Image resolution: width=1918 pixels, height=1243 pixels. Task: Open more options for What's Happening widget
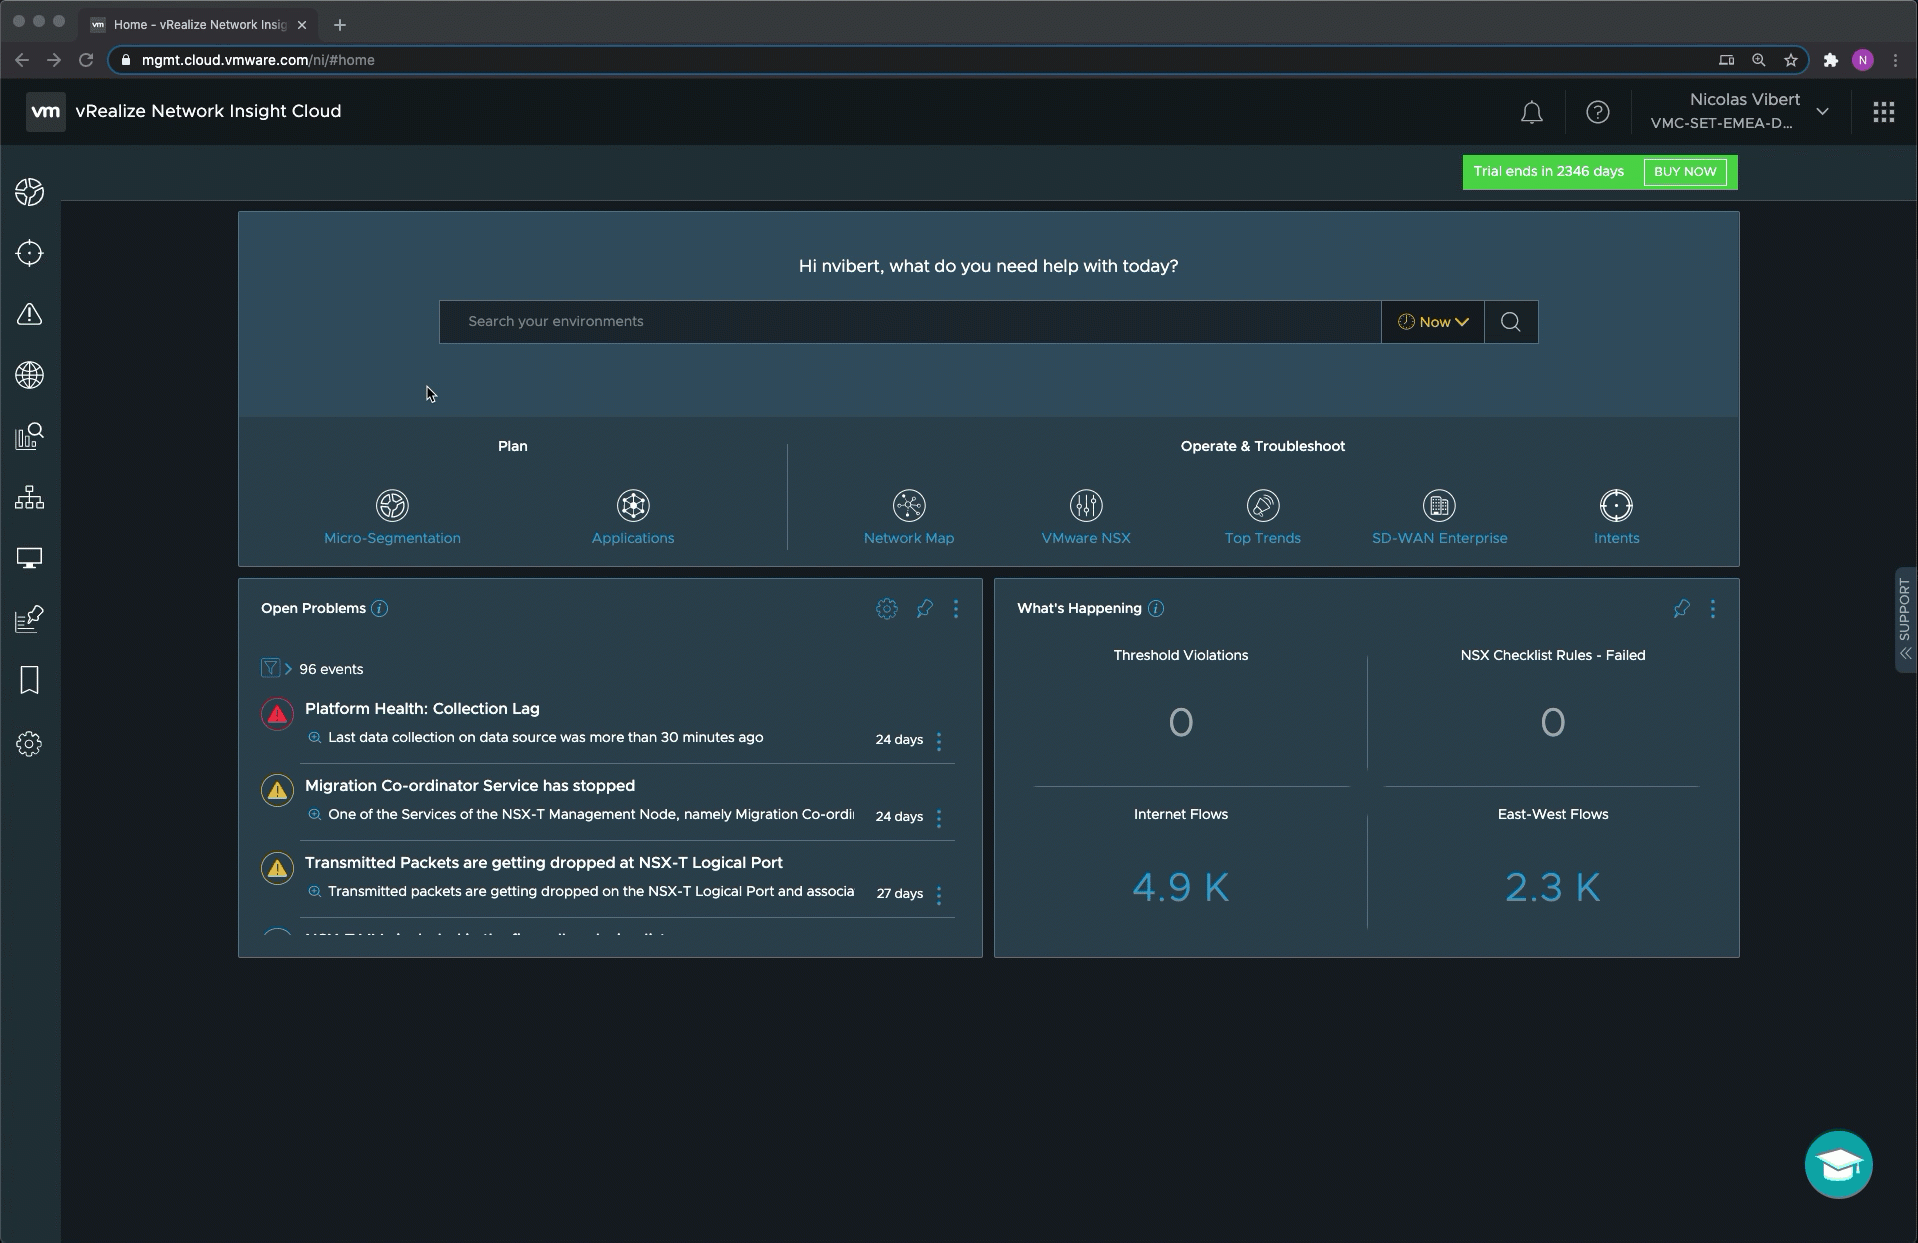(x=1712, y=609)
